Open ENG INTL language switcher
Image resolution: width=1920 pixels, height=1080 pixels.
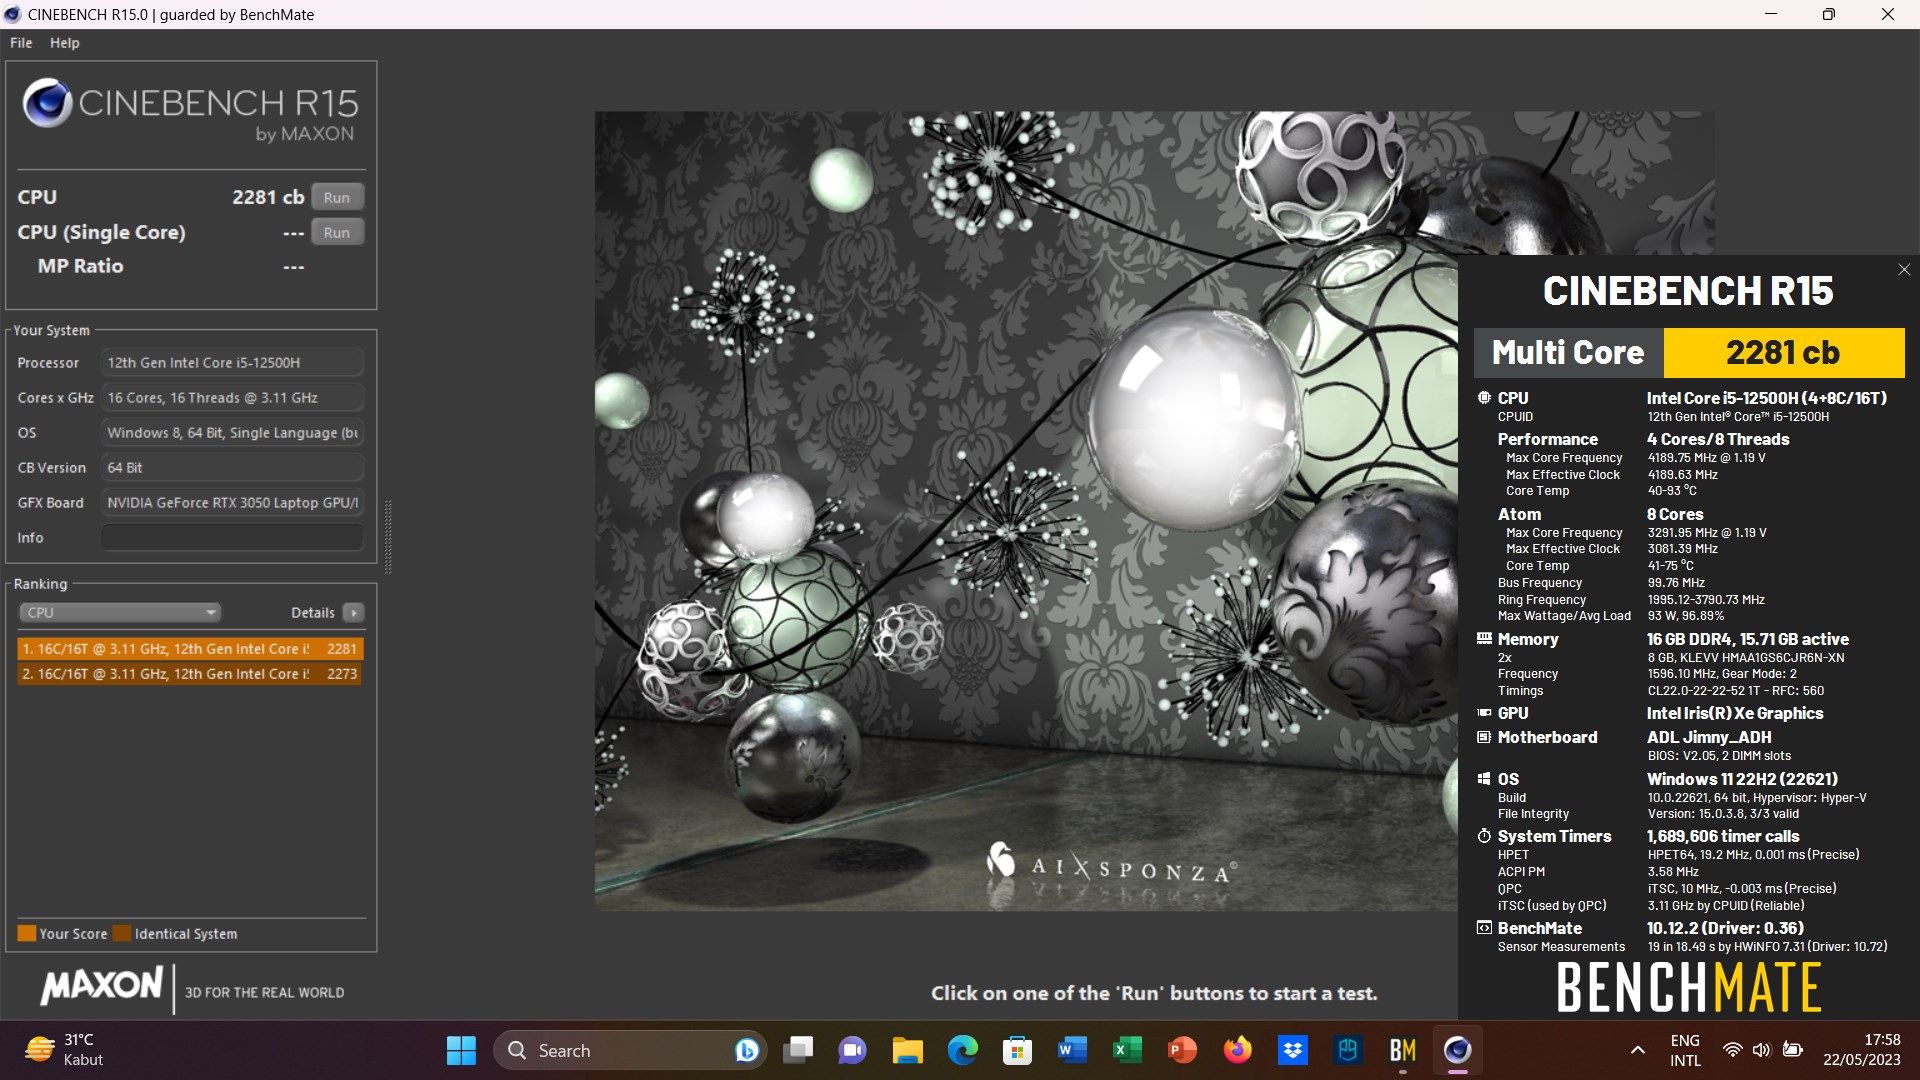pos(1685,1050)
